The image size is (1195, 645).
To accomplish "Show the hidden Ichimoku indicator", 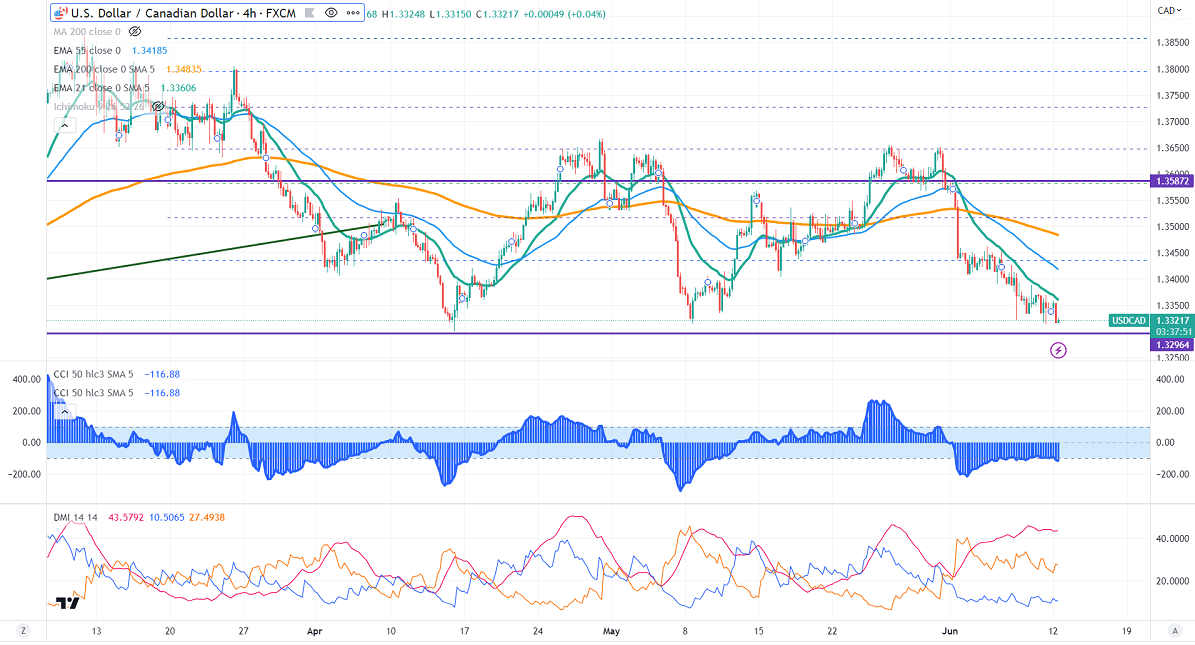I will point(158,106).
